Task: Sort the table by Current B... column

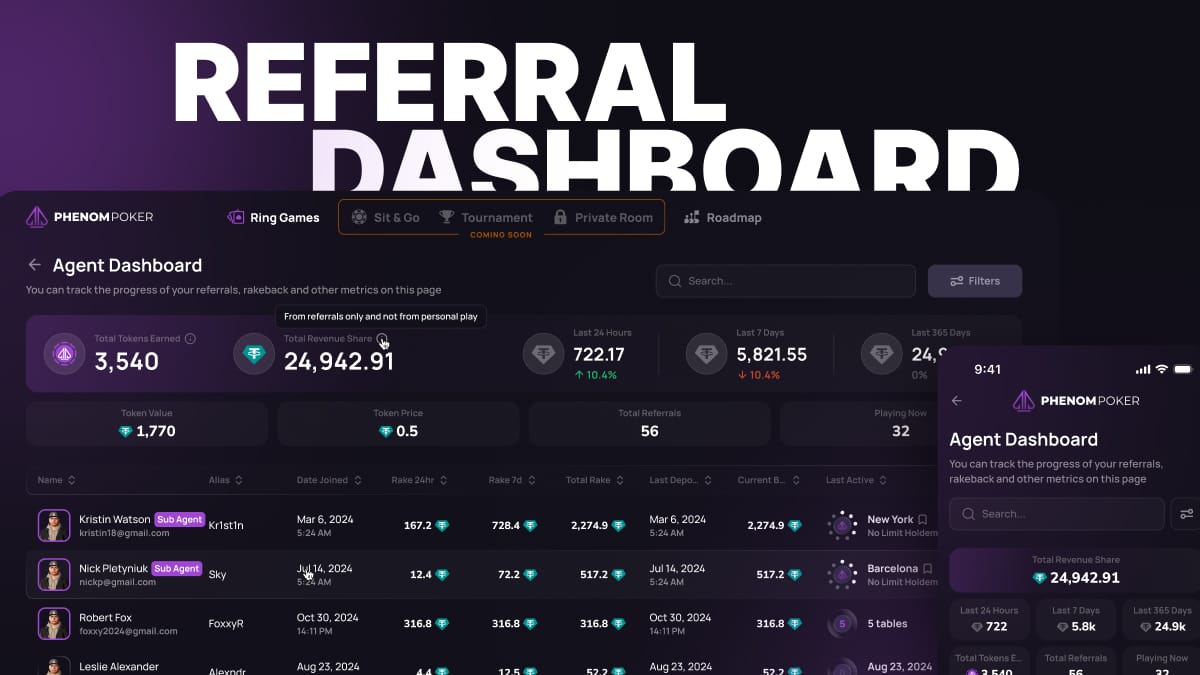Action: click(769, 480)
